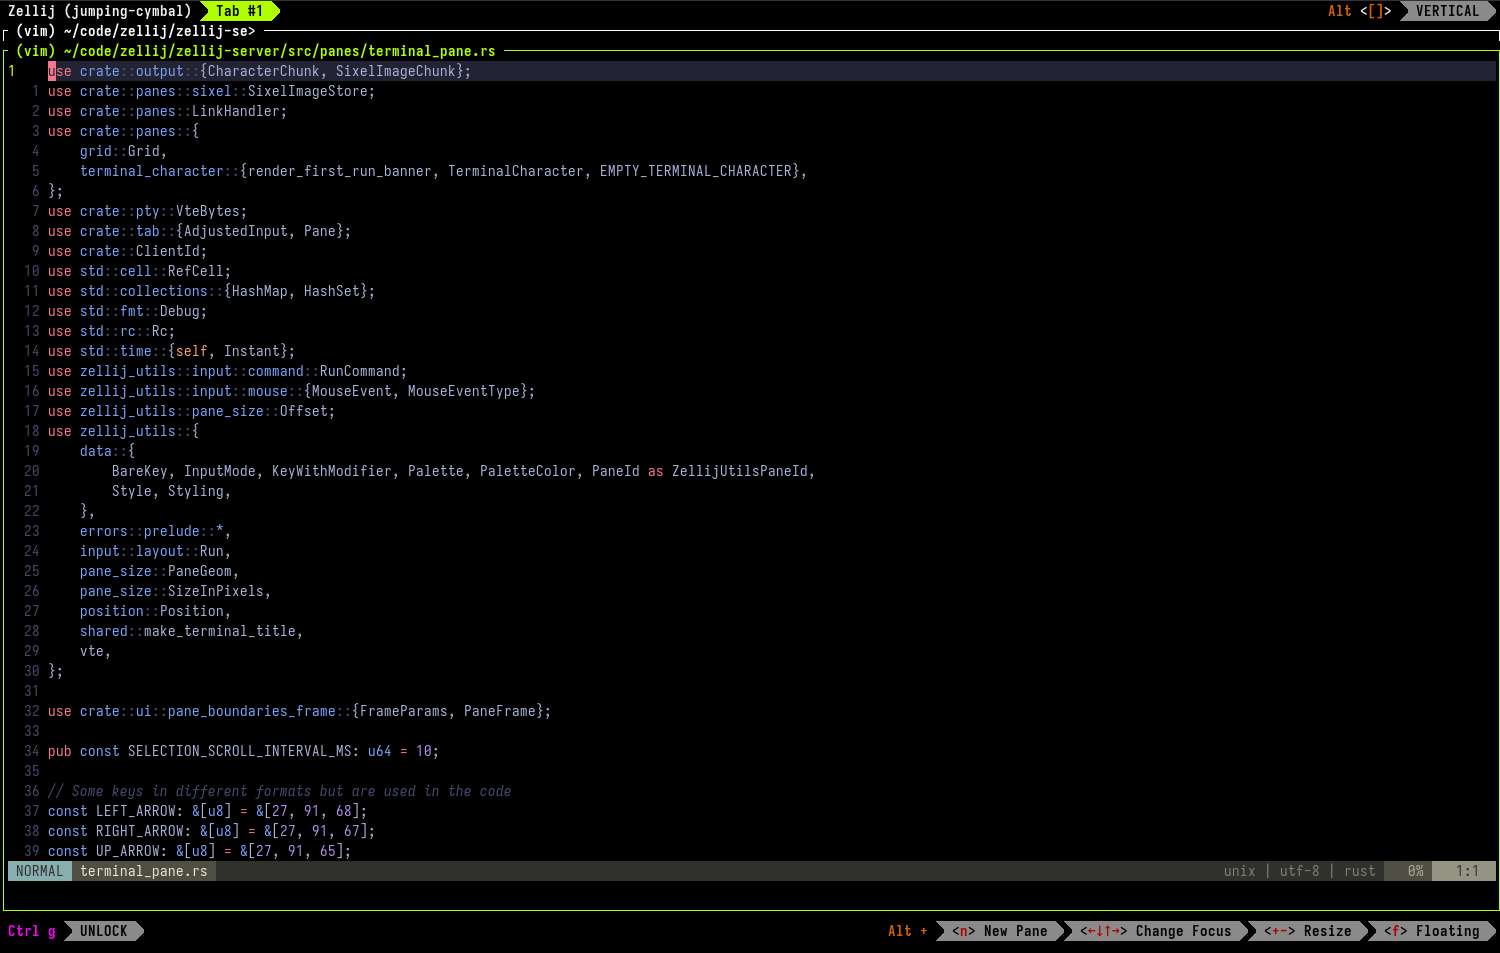The height and width of the screenshot is (953, 1500).
Task: Click the "SELECTION_SCROLL_INTERVAL_MS" constant name
Action: [x=240, y=751]
